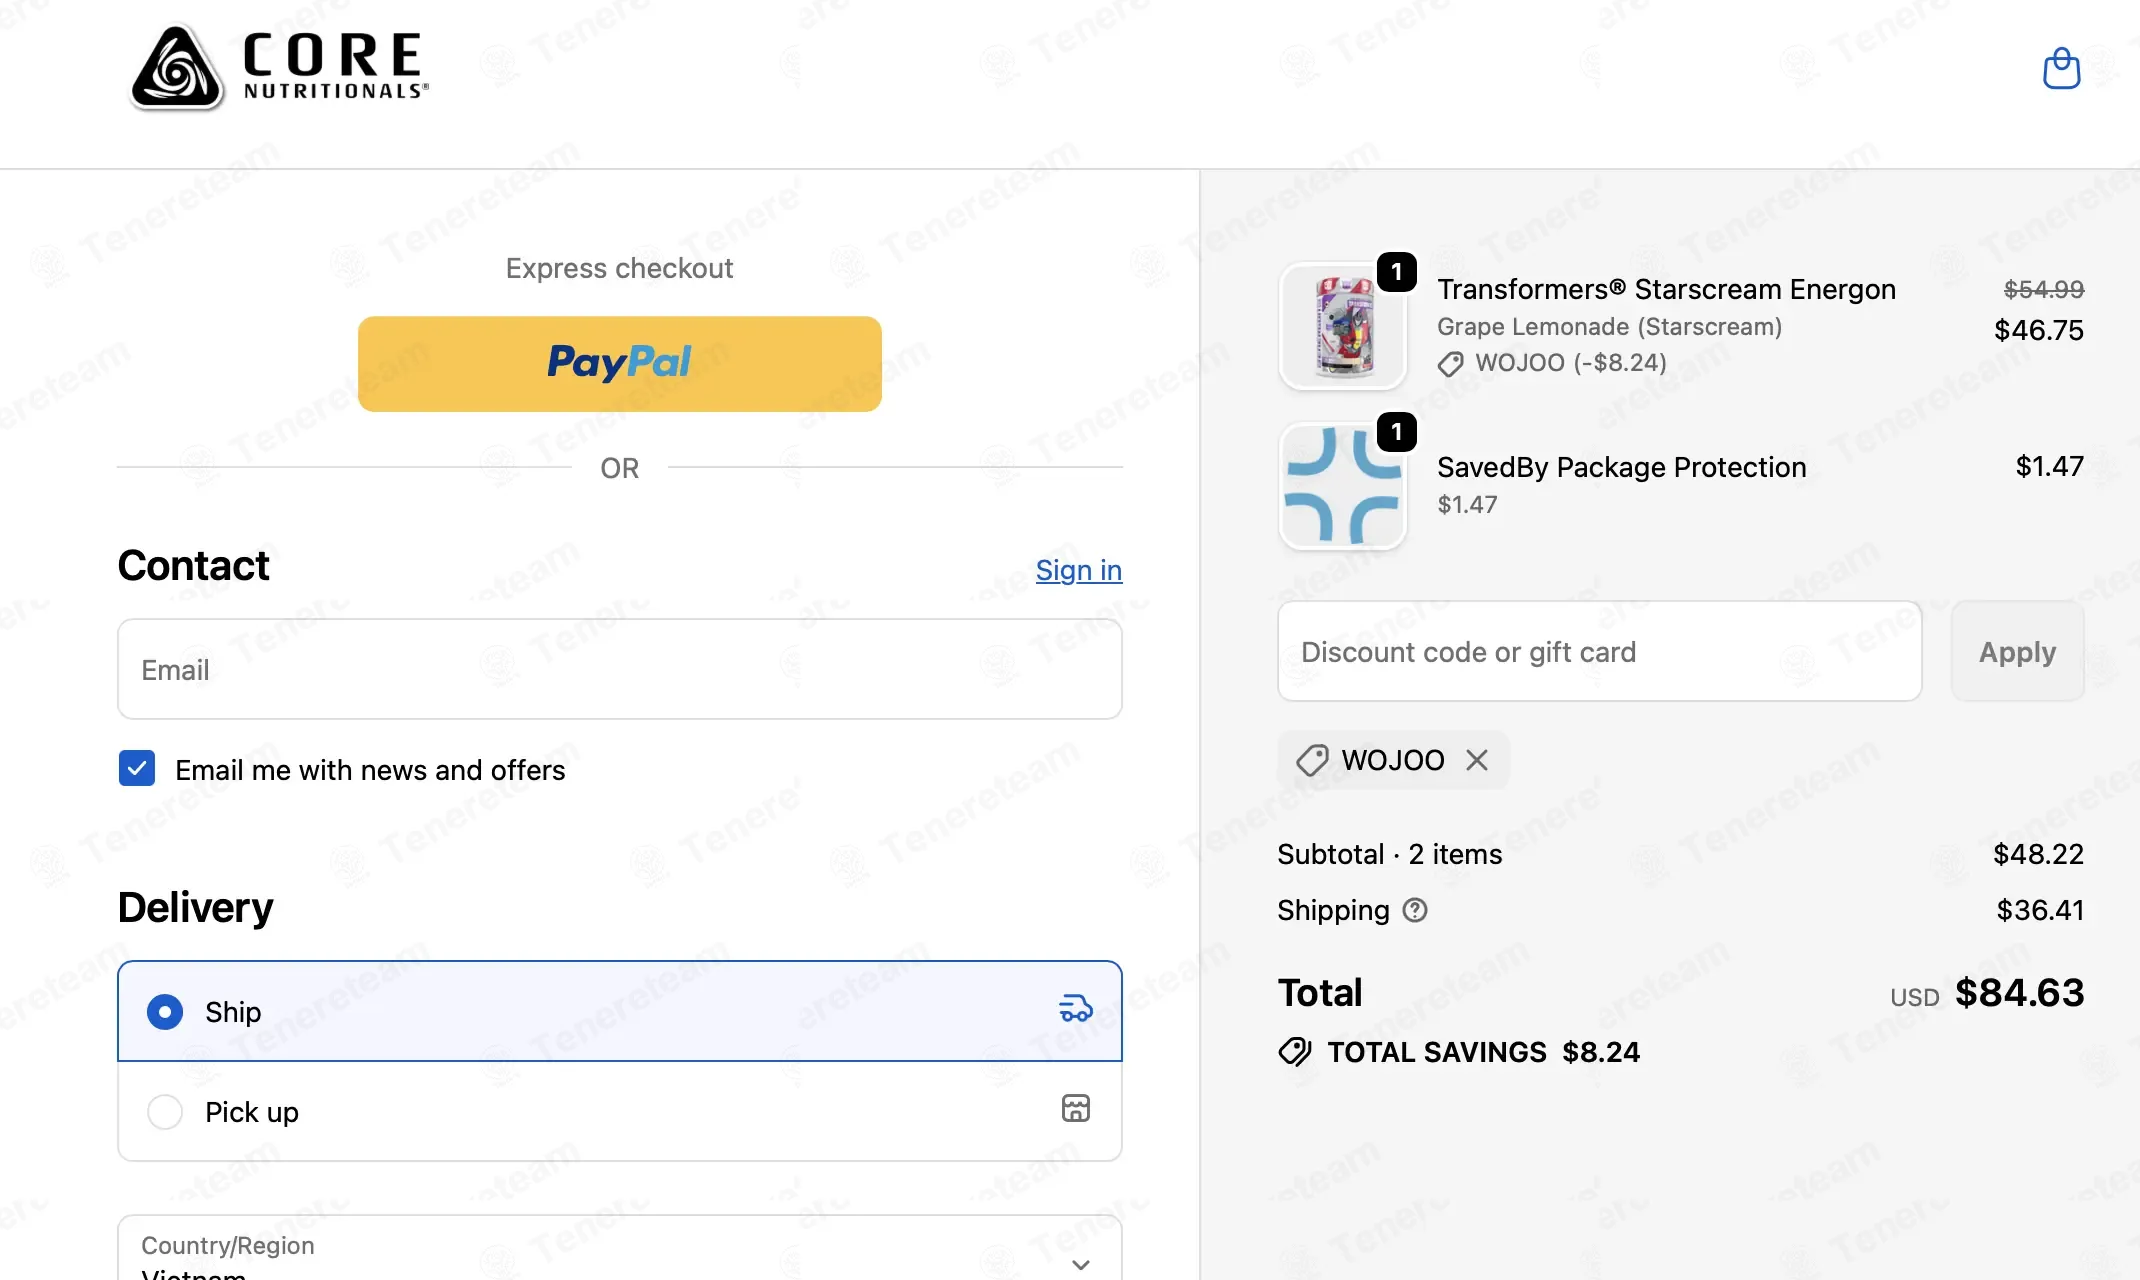Image resolution: width=2140 pixels, height=1280 pixels.
Task: Click the Transformers Starscream product thumbnail
Action: 1343,326
